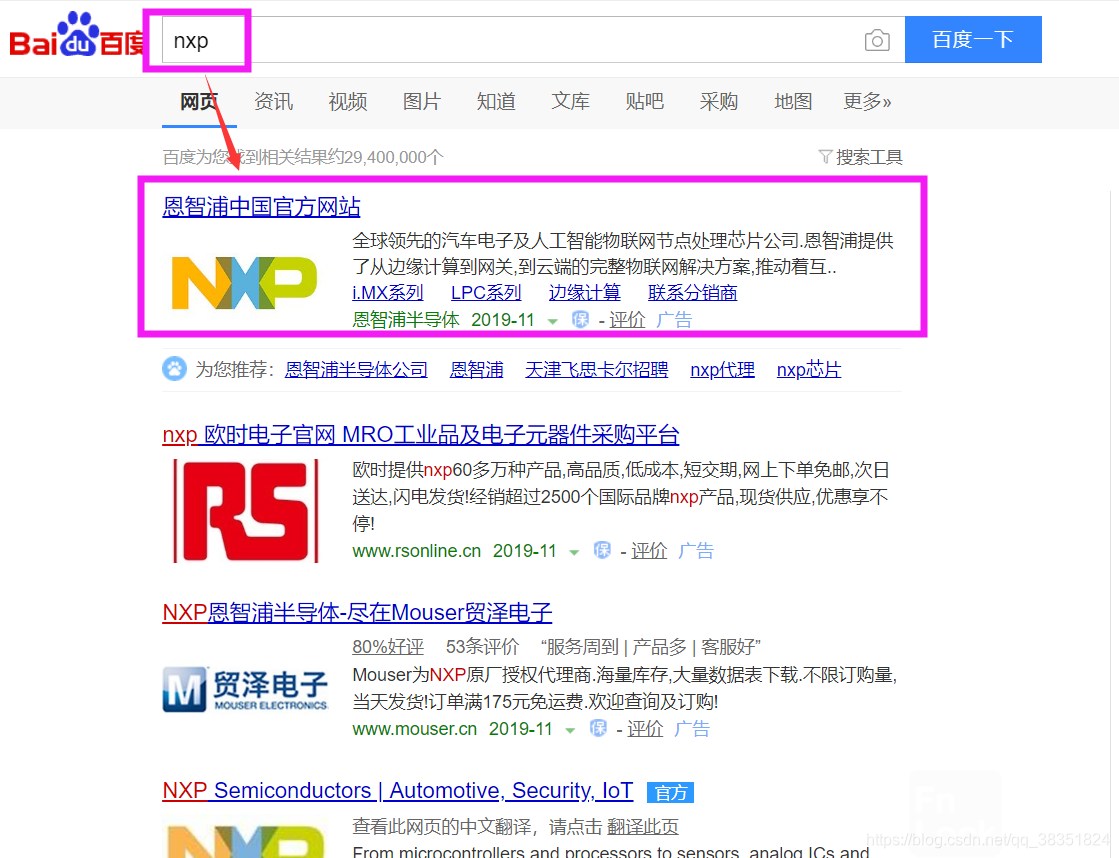Click the 53条评价 review count text

point(482,647)
